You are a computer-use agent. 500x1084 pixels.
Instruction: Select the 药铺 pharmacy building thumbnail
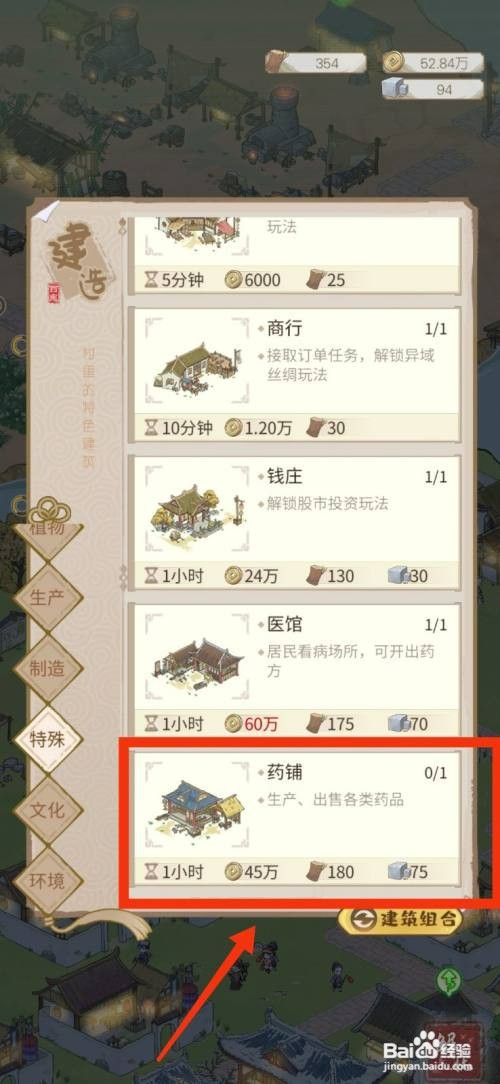click(197, 807)
